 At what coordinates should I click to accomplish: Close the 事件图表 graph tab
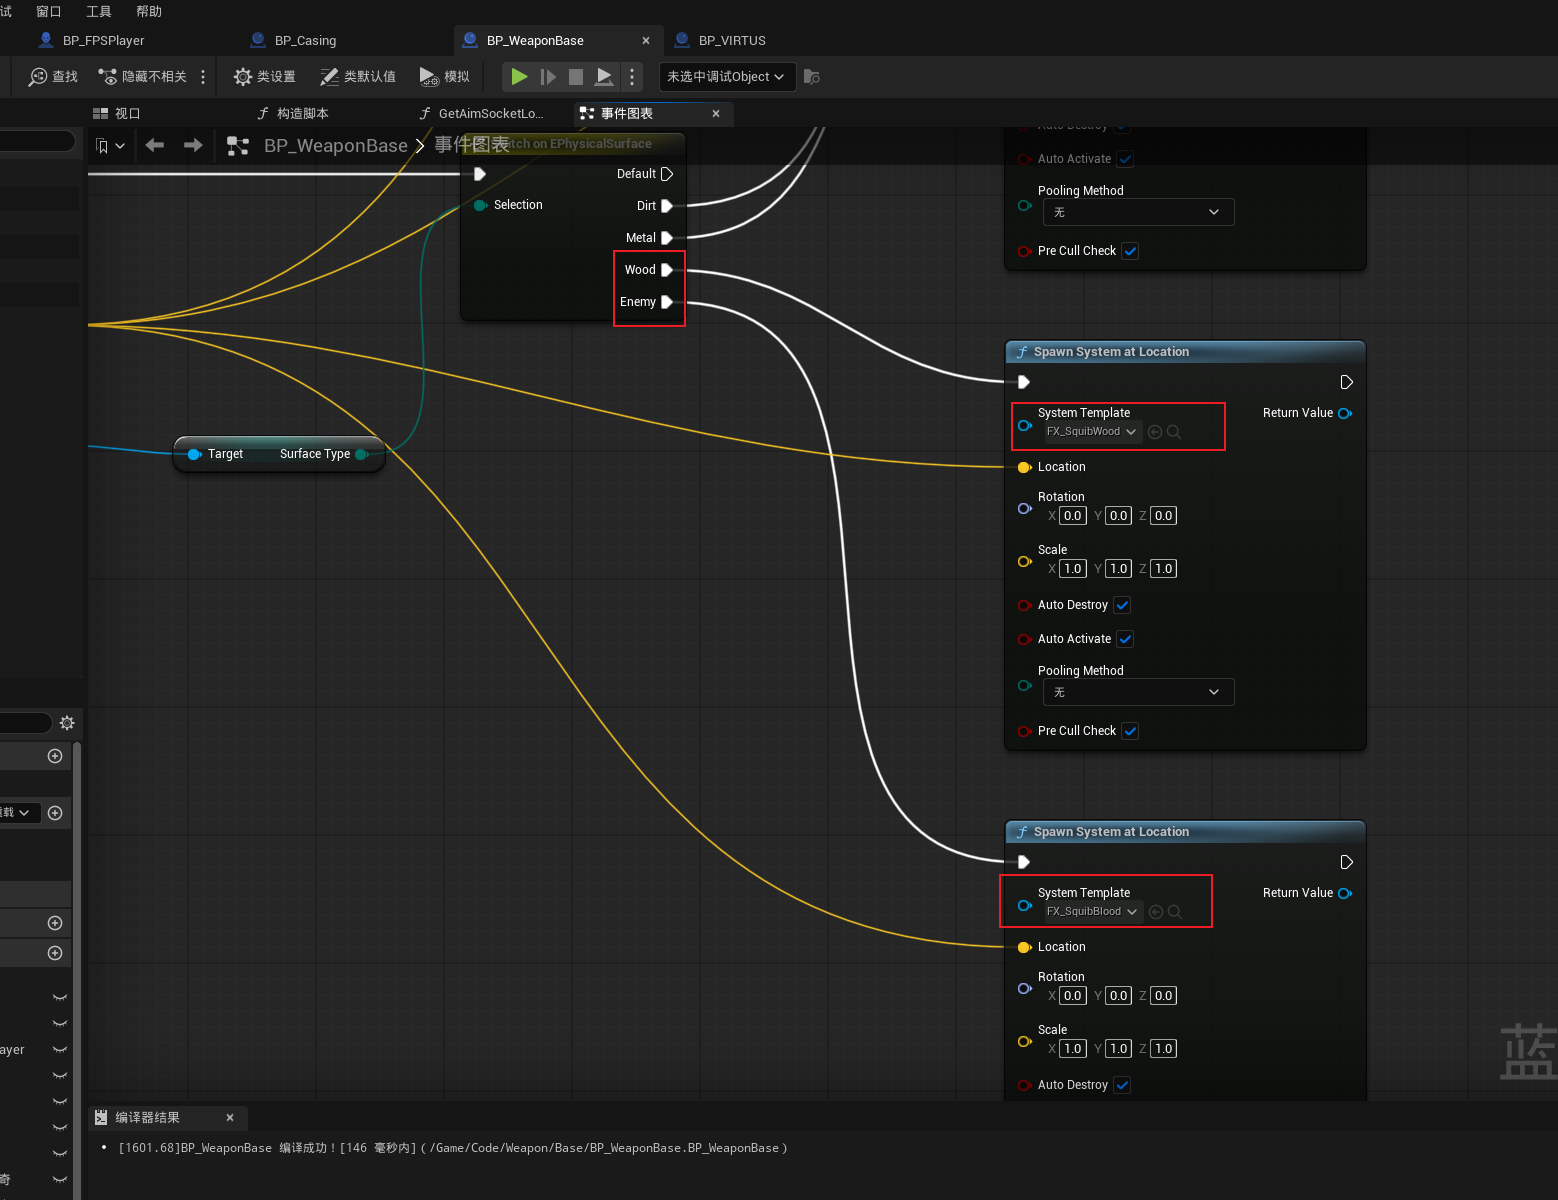pos(716,114)
